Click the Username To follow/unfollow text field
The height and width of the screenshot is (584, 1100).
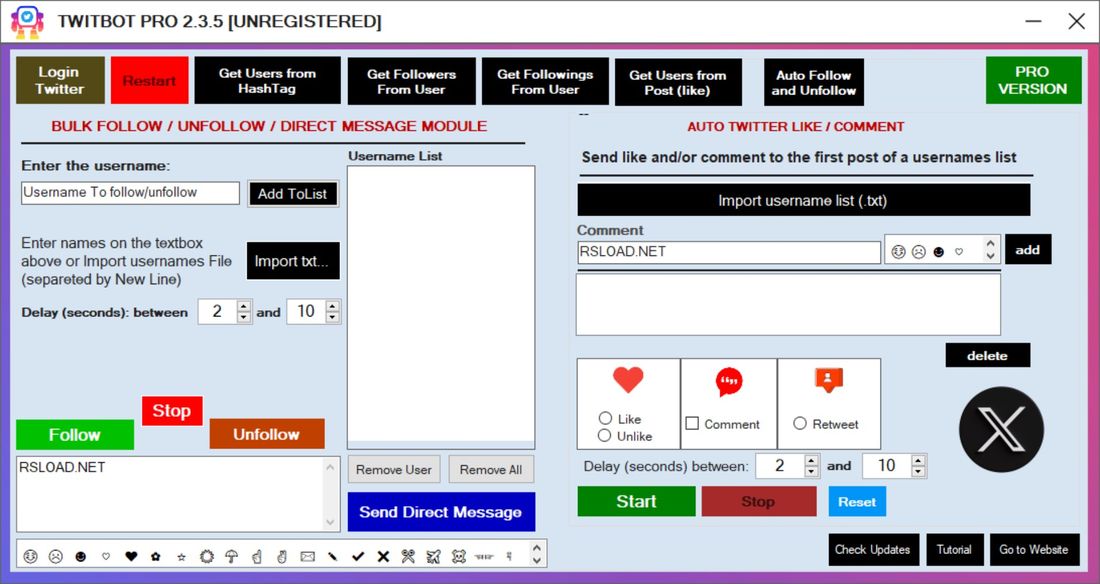[x=130, y=192]
